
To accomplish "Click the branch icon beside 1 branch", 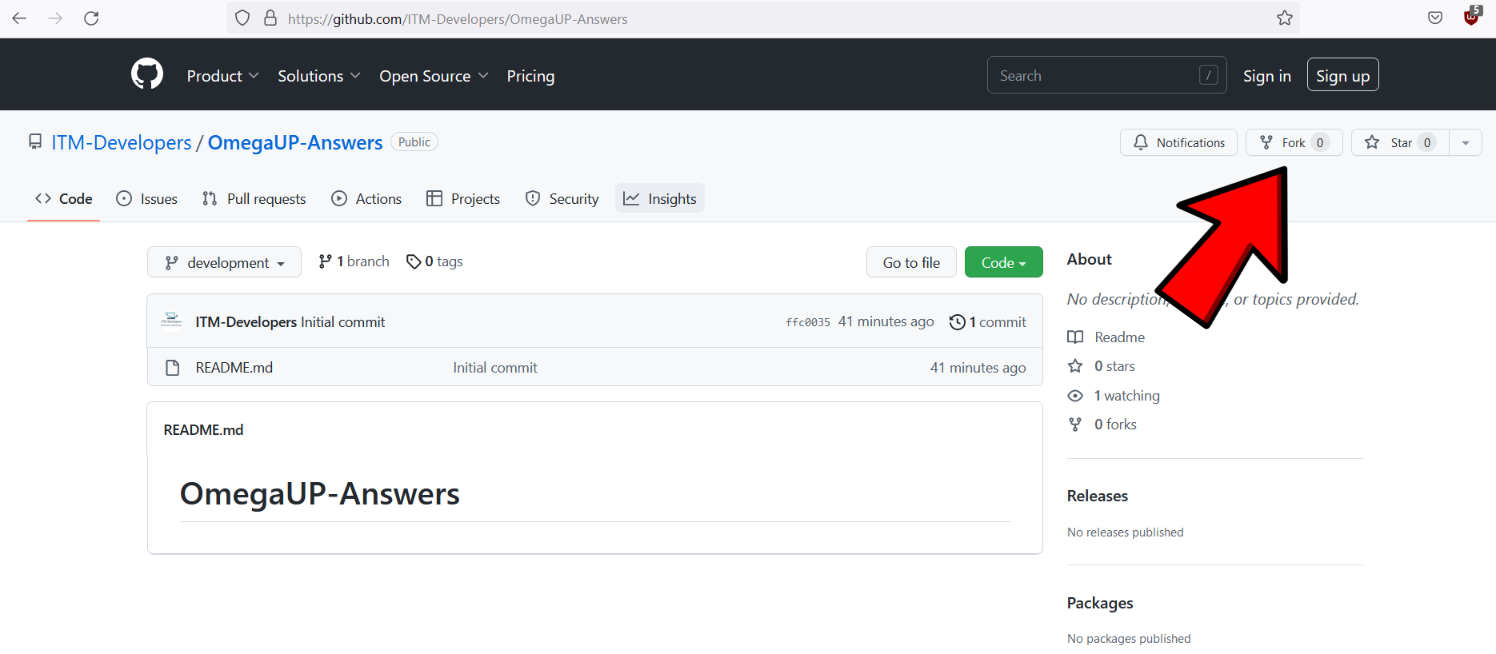I will pyautogui.click(x=325, y=261).
